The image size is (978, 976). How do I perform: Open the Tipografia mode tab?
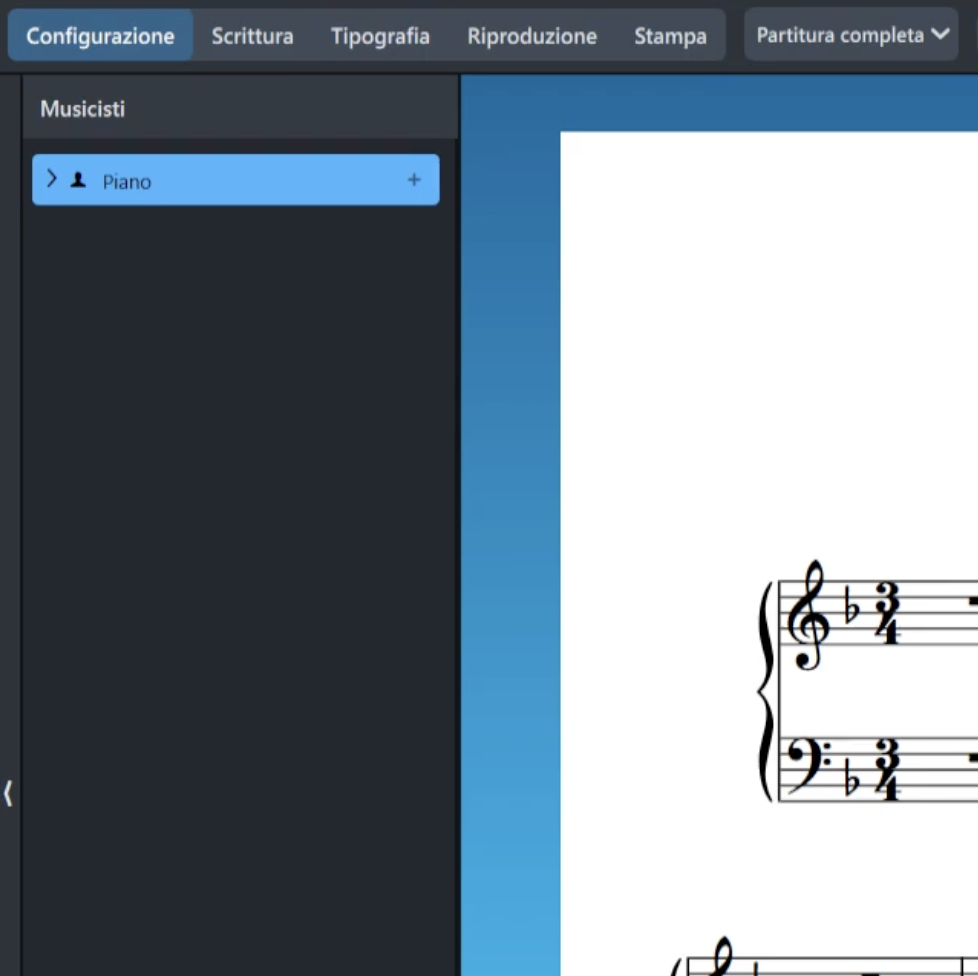tap(380, 37)
